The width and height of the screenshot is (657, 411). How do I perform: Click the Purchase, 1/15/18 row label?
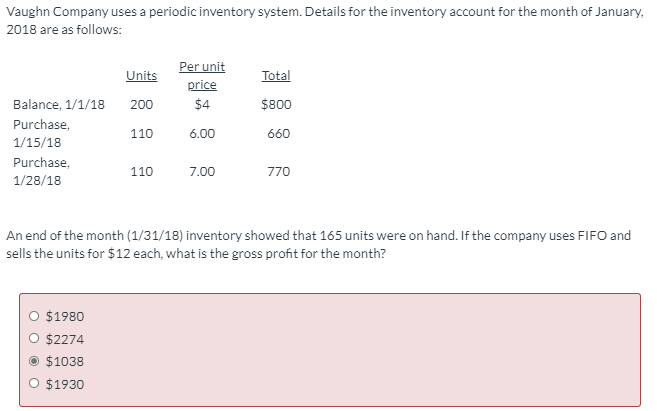click(41, 133)
